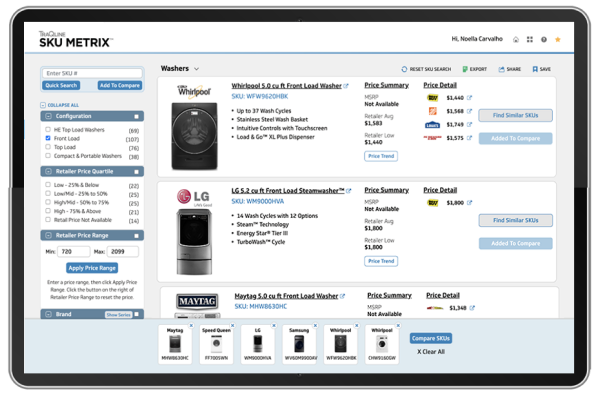The width and height of the screenshot is (600, 400).
Task: Open Home Depot $1,568 price link icon
Action: pos(470,111)
